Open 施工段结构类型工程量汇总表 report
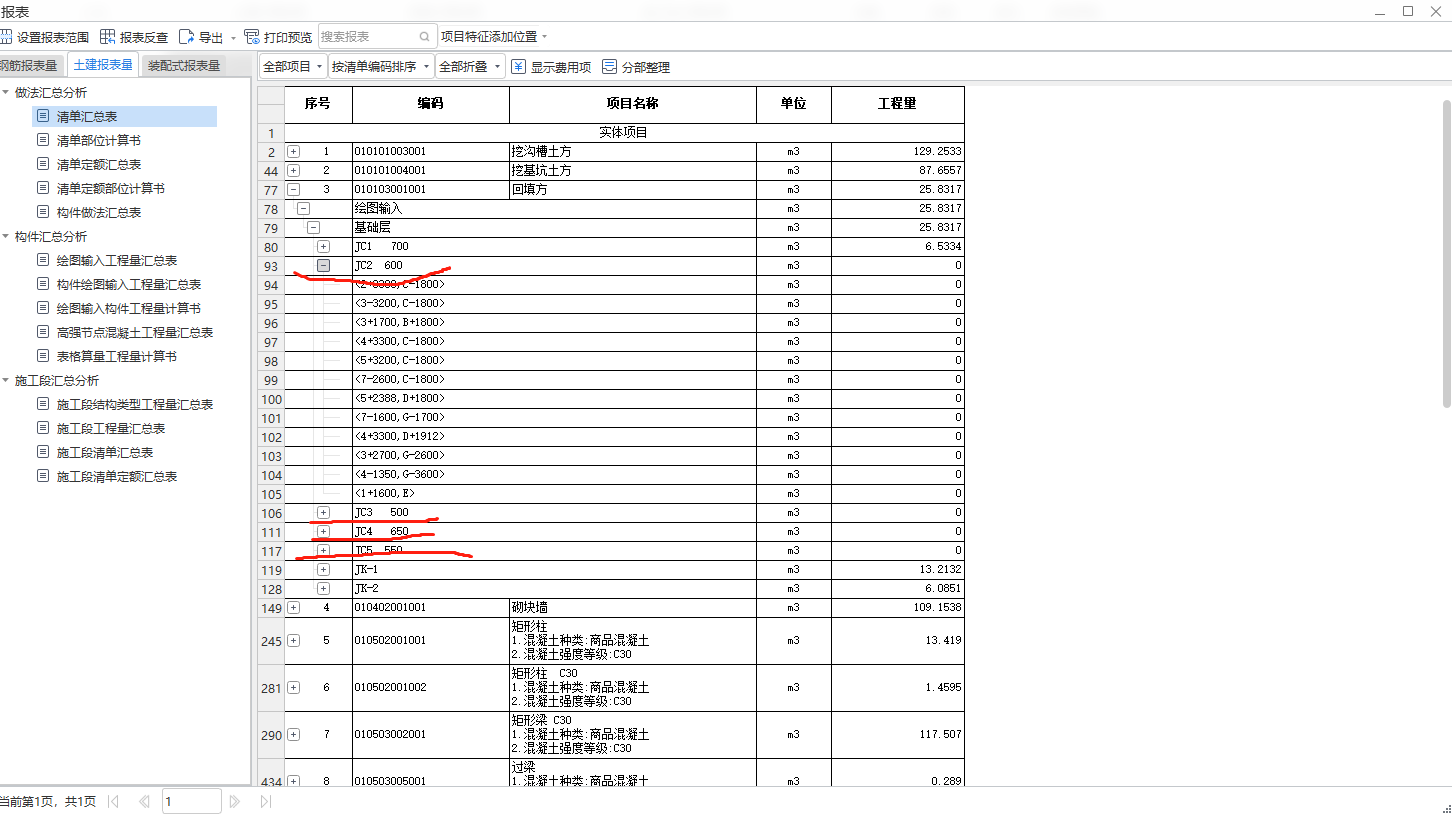This screenshot has height=815, width=1452. (135, 404)
